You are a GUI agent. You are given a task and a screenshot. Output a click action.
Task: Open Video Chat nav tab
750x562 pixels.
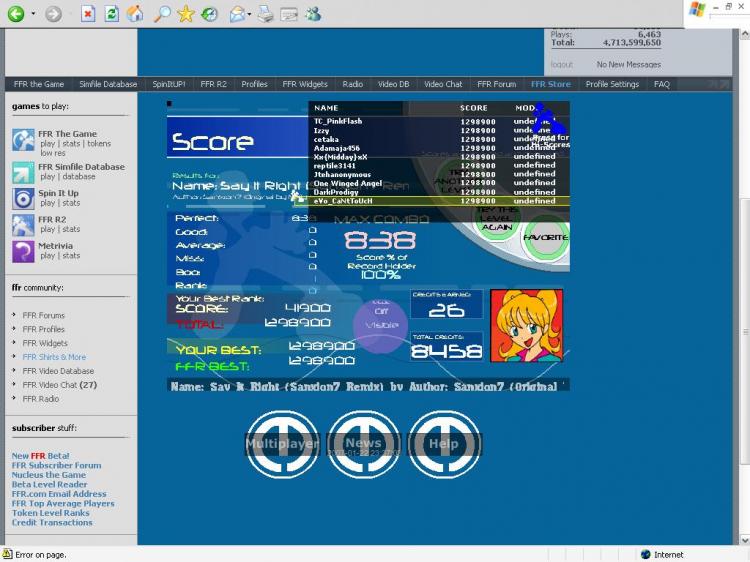coord(443,84)
